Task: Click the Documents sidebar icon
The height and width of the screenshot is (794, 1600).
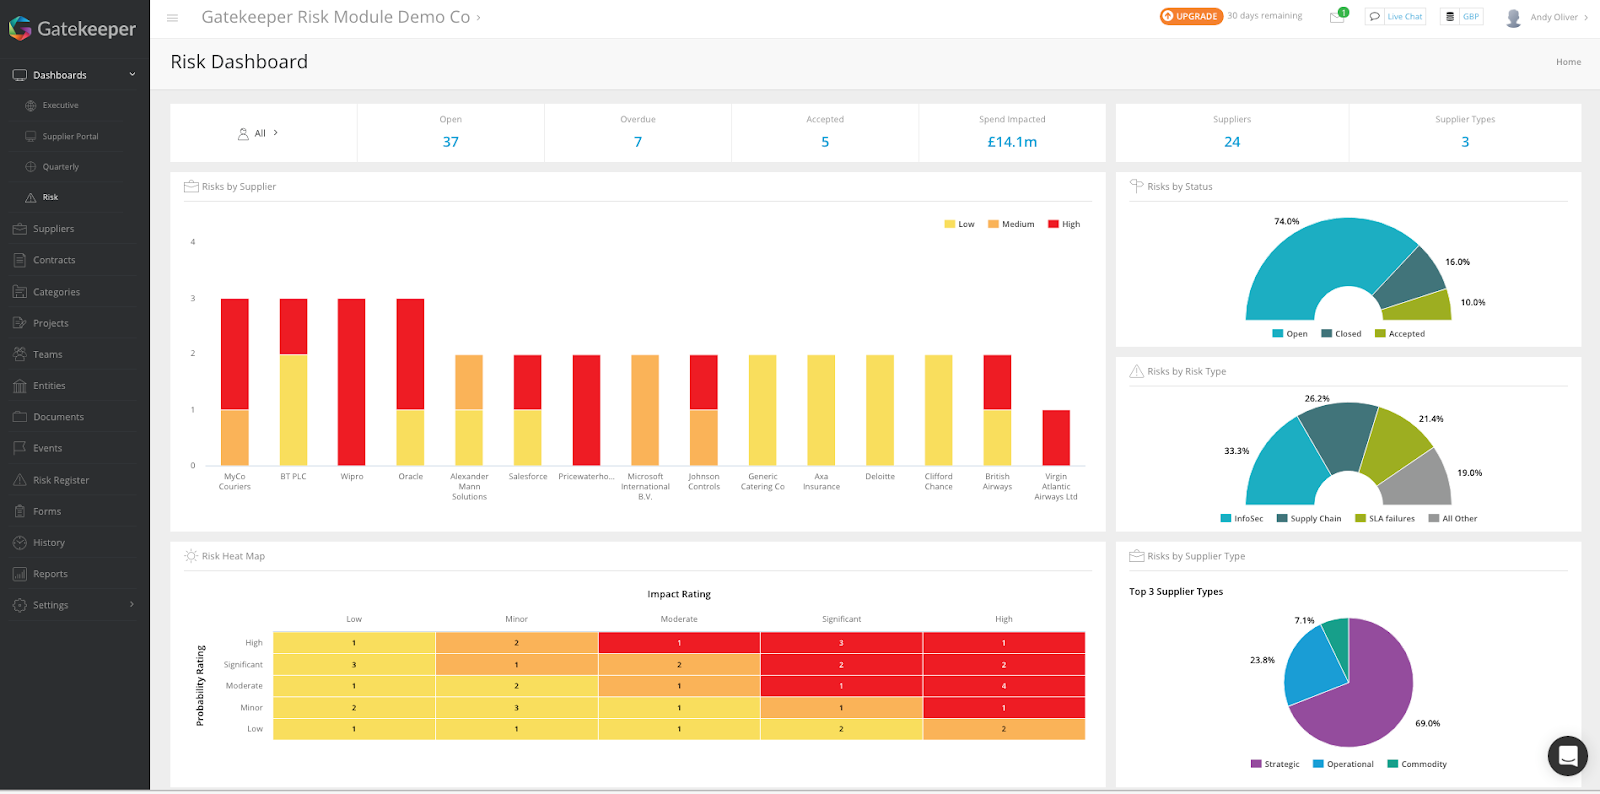Action: (19, 417)
